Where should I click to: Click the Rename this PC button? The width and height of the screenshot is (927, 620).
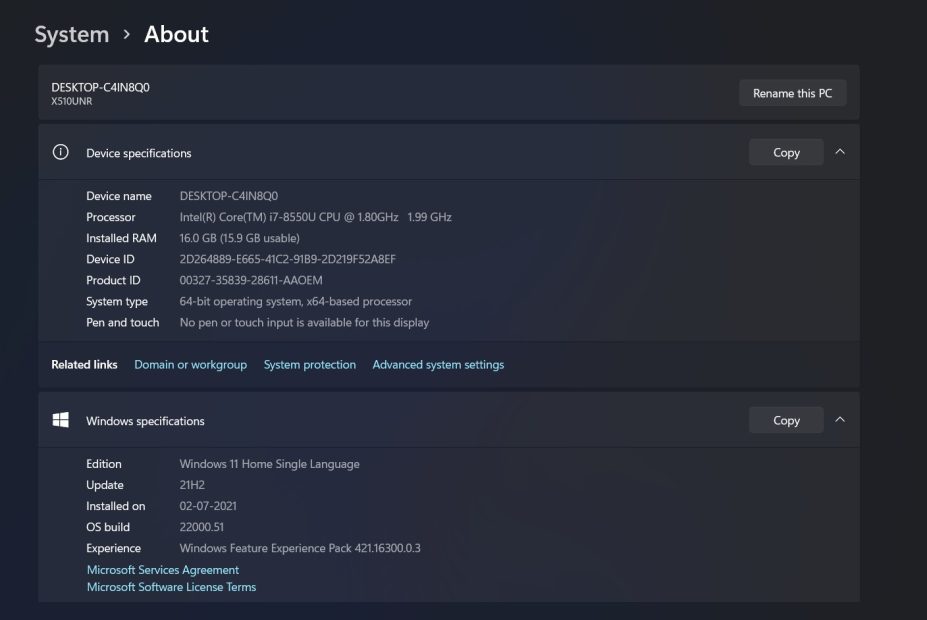click(x=792, y=93)
